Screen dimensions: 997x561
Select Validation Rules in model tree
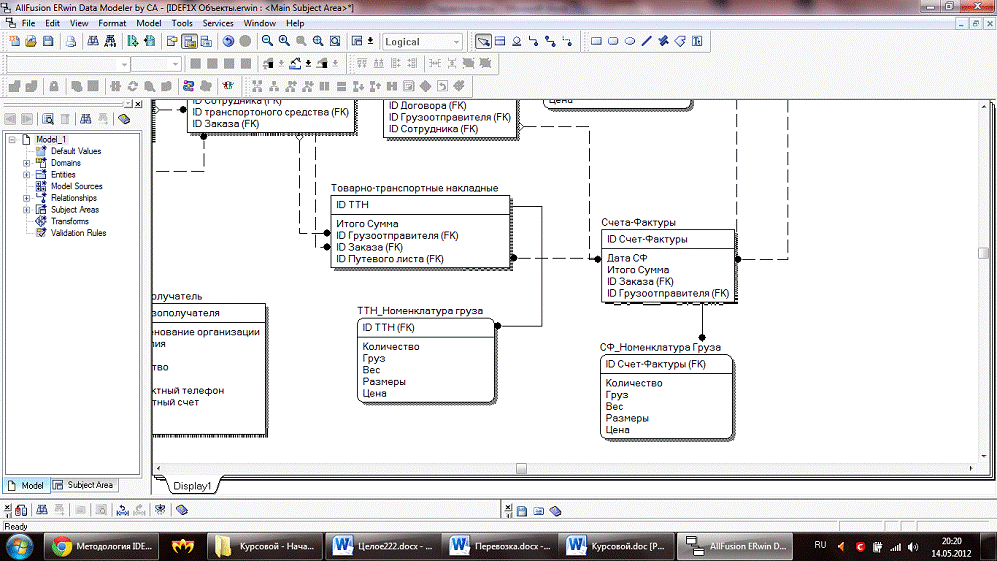(x=78, y=233)
